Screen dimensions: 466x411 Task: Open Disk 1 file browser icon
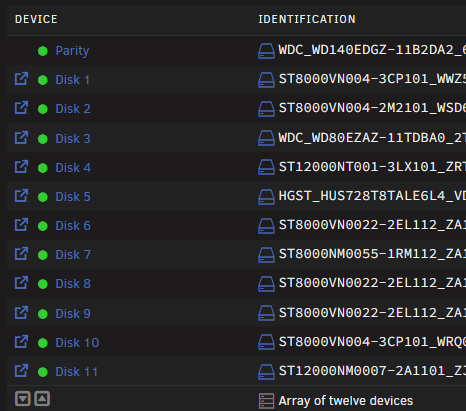click(21, 79)
